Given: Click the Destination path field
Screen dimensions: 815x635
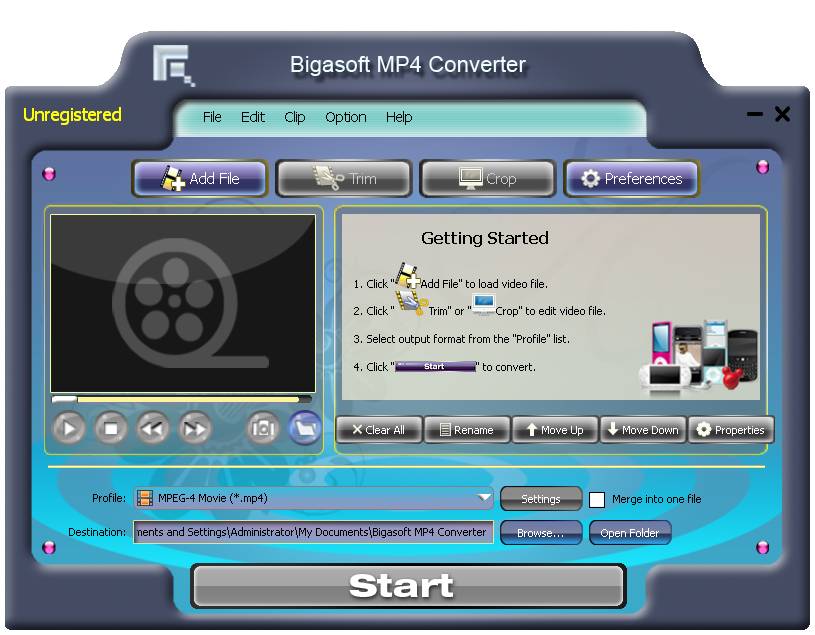Looking at the screenshot, I should (x=313, y=532).
